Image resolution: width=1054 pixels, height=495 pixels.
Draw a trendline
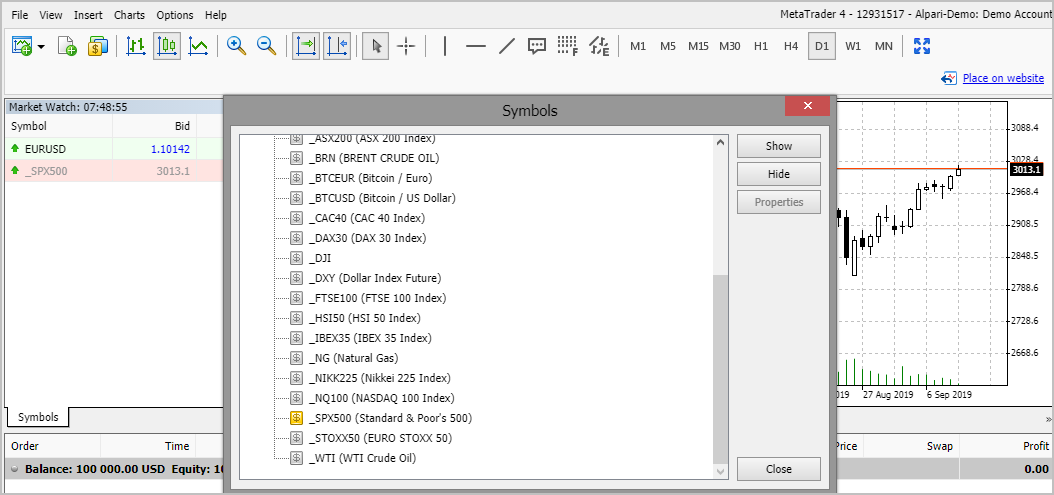[x=506, y=46]
